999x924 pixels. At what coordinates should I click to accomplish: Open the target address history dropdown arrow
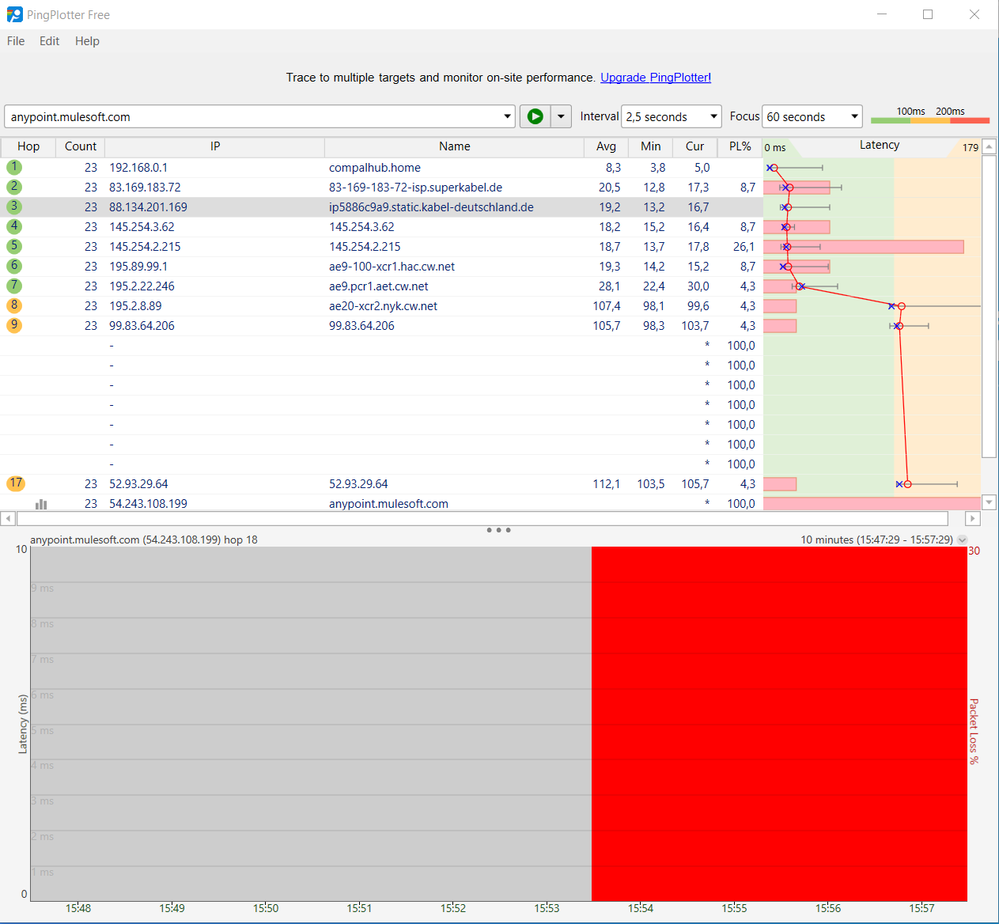[507, 117]
